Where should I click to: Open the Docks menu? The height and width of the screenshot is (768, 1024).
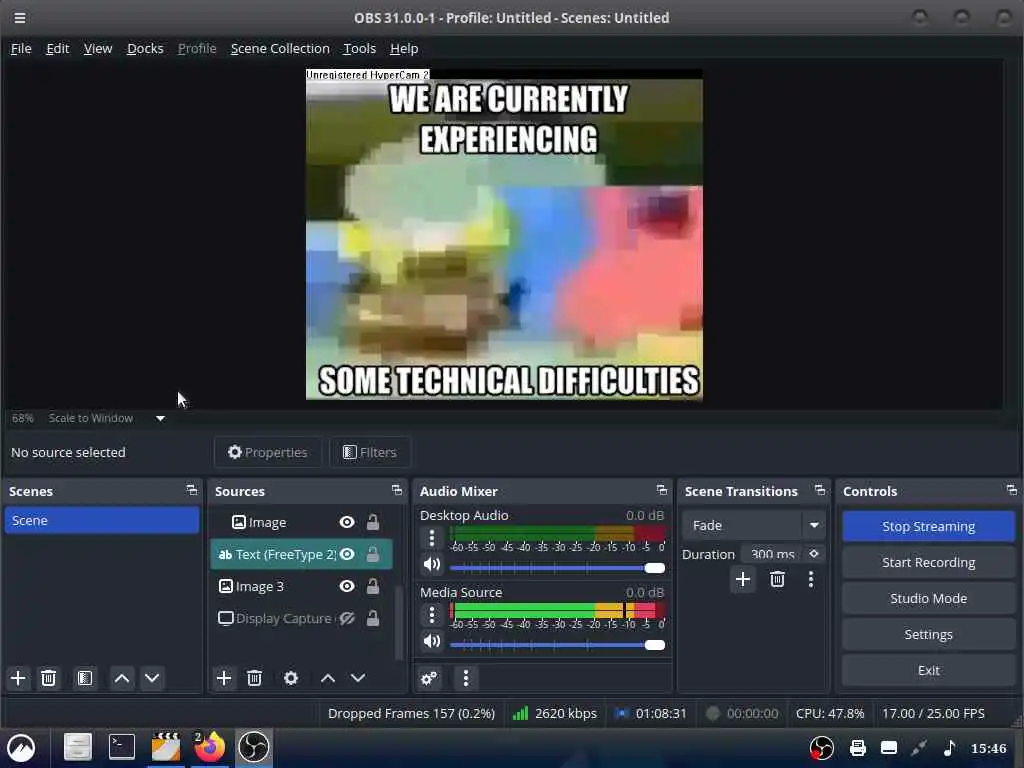tap(145, 49)
